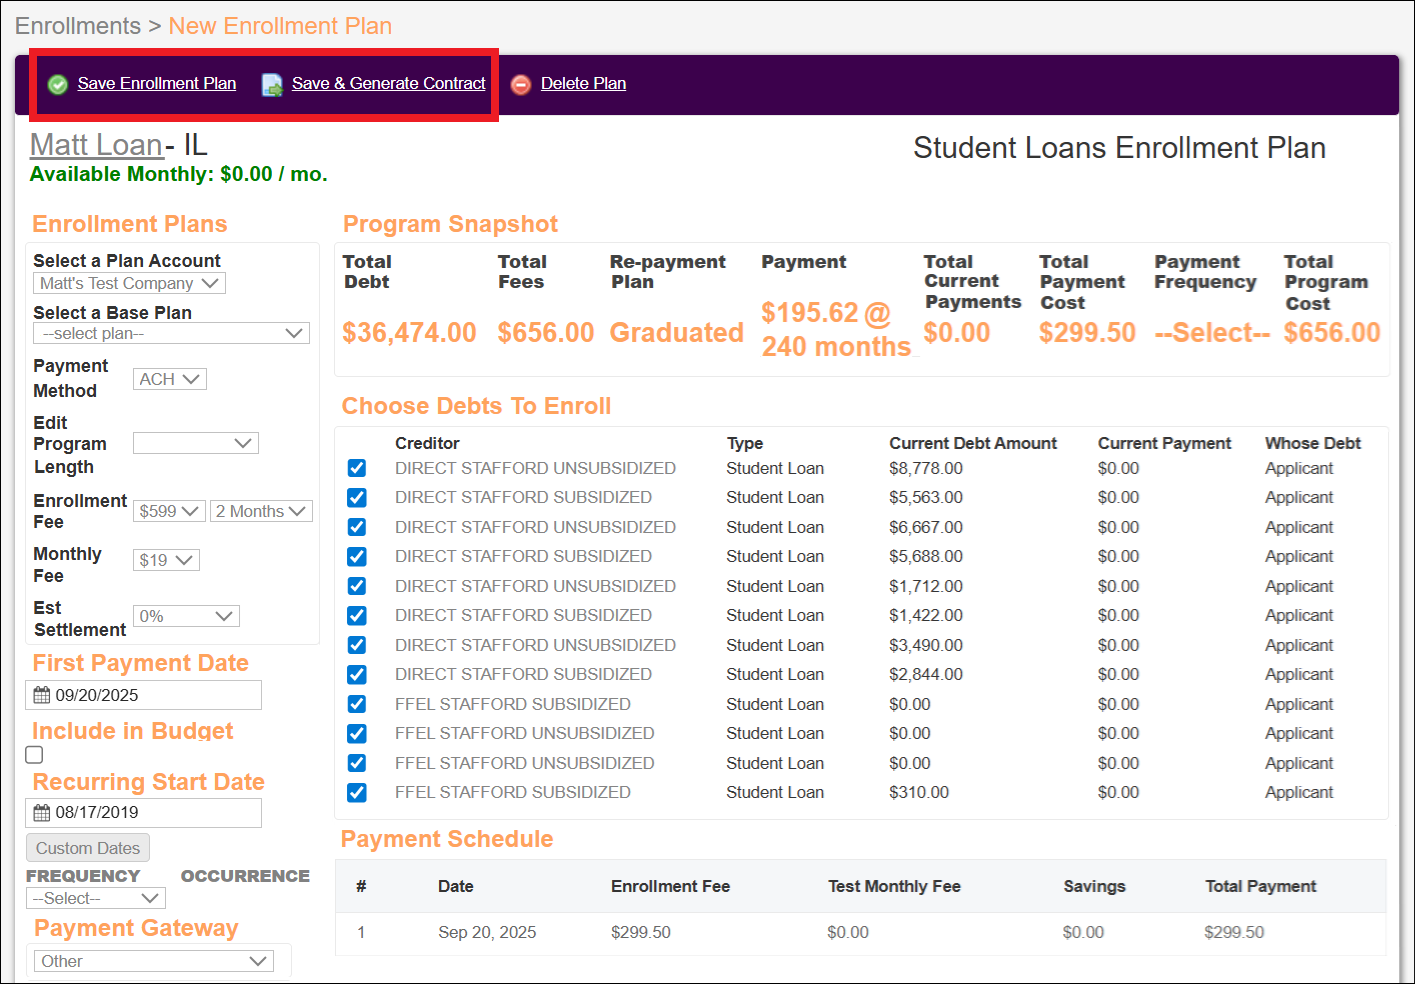Go to Enrollments breadcrumb
Image resolution: width=1415 pixels, height=984 pixels.
point(78,26)
